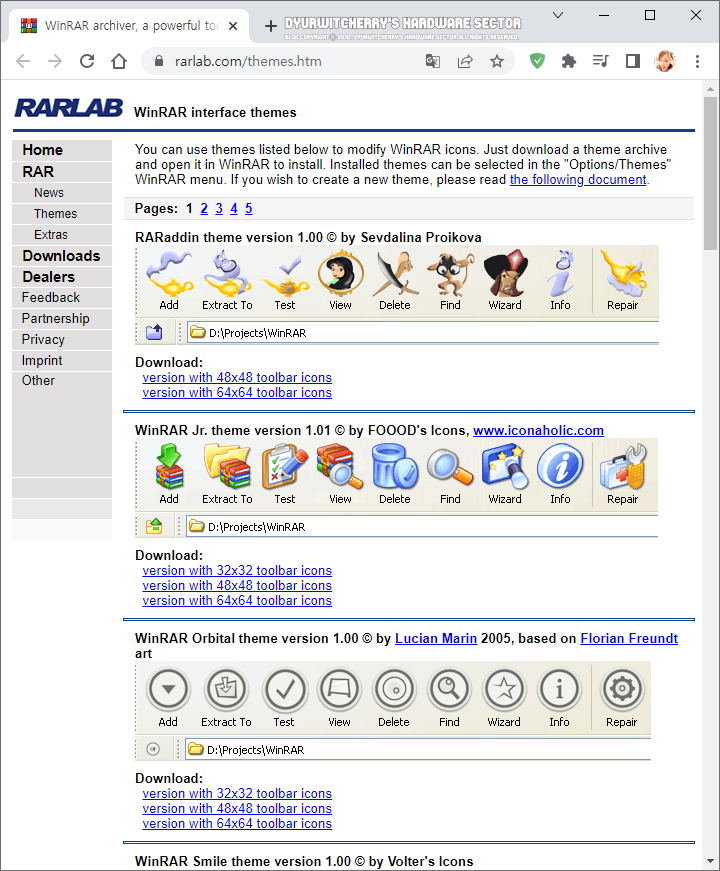Open a new browser tab
The width and height of the screenshot is (720, 871).
pos(271,26)
